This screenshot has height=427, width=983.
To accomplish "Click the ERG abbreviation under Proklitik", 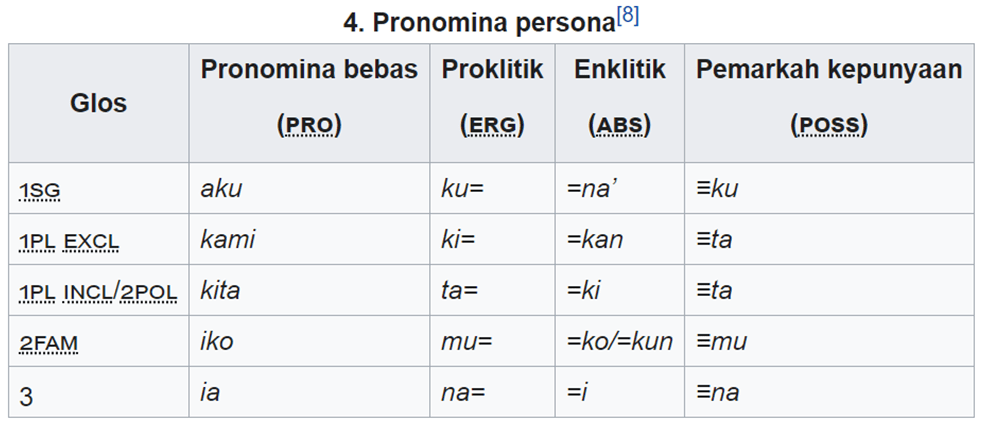I will [492, 126].
